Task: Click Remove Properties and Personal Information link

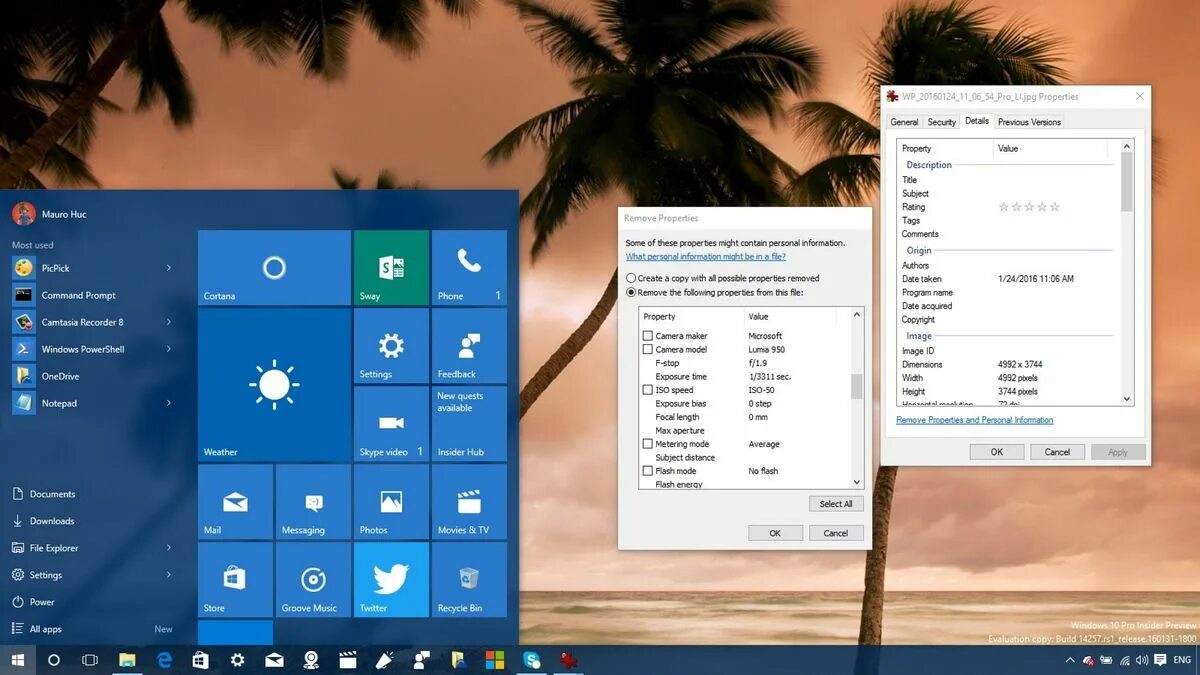Action: [x=975, y=420]
